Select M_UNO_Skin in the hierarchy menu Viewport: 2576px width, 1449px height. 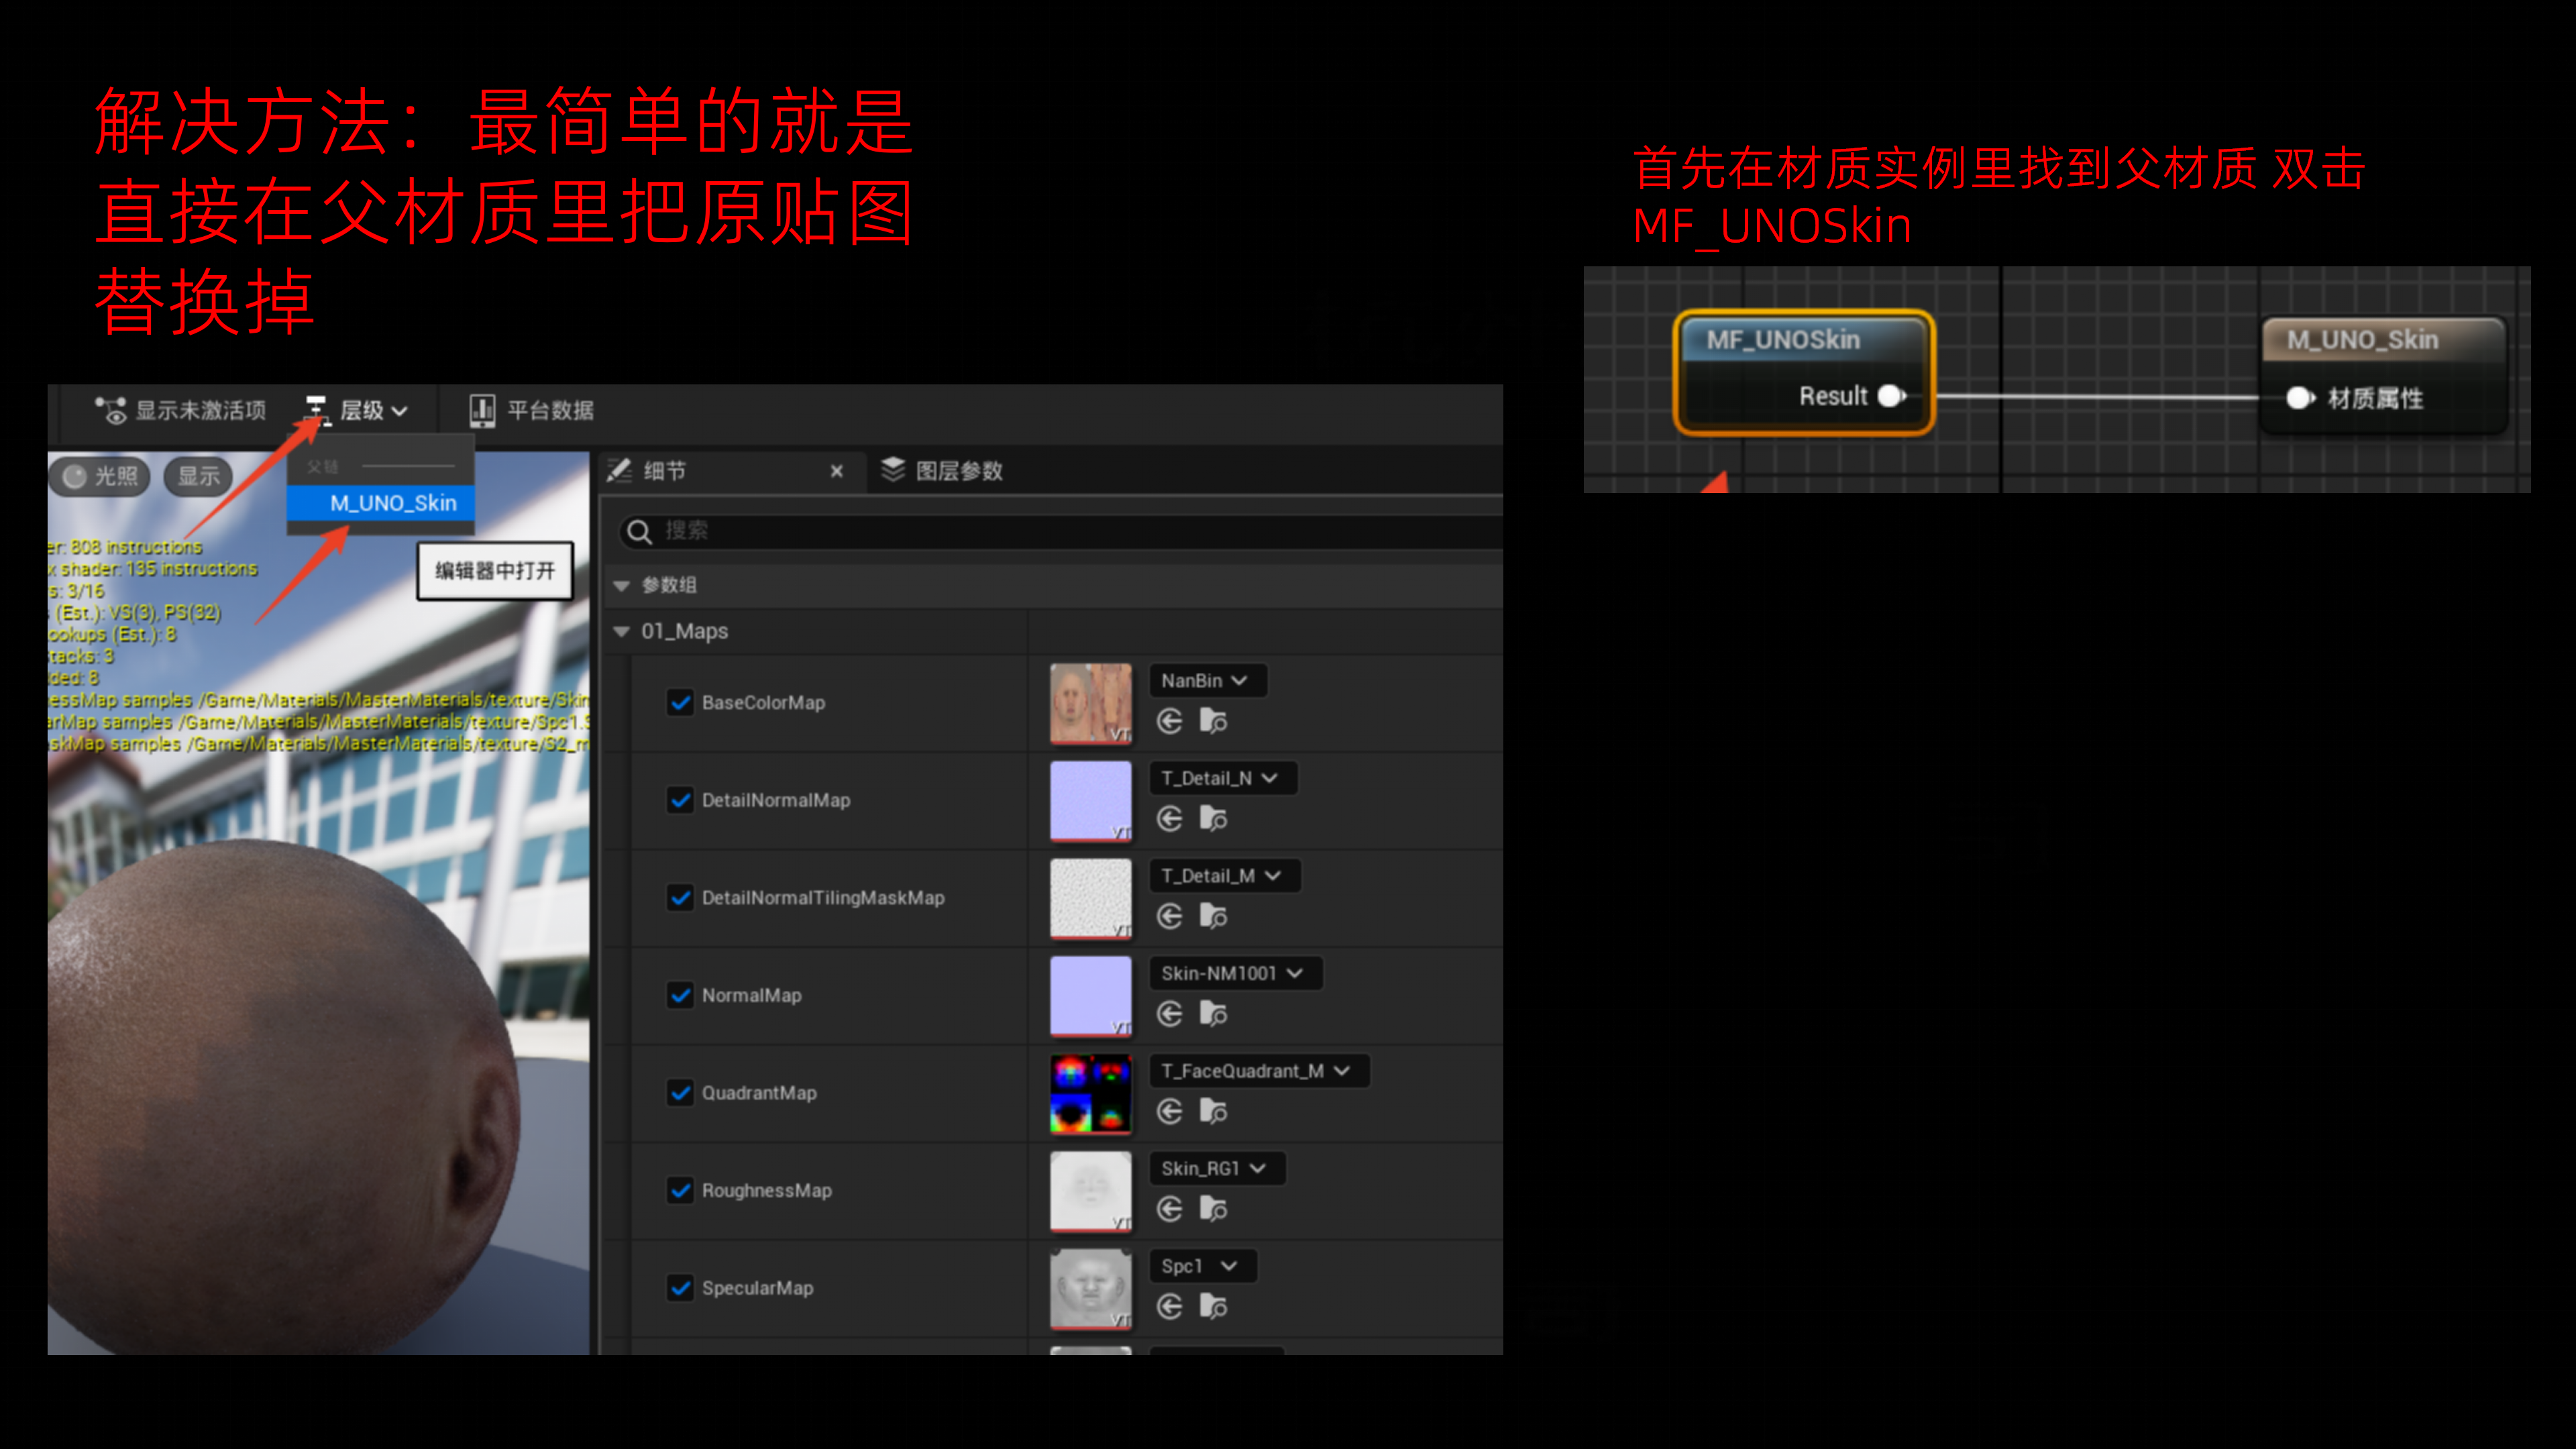tap(381, 502)
